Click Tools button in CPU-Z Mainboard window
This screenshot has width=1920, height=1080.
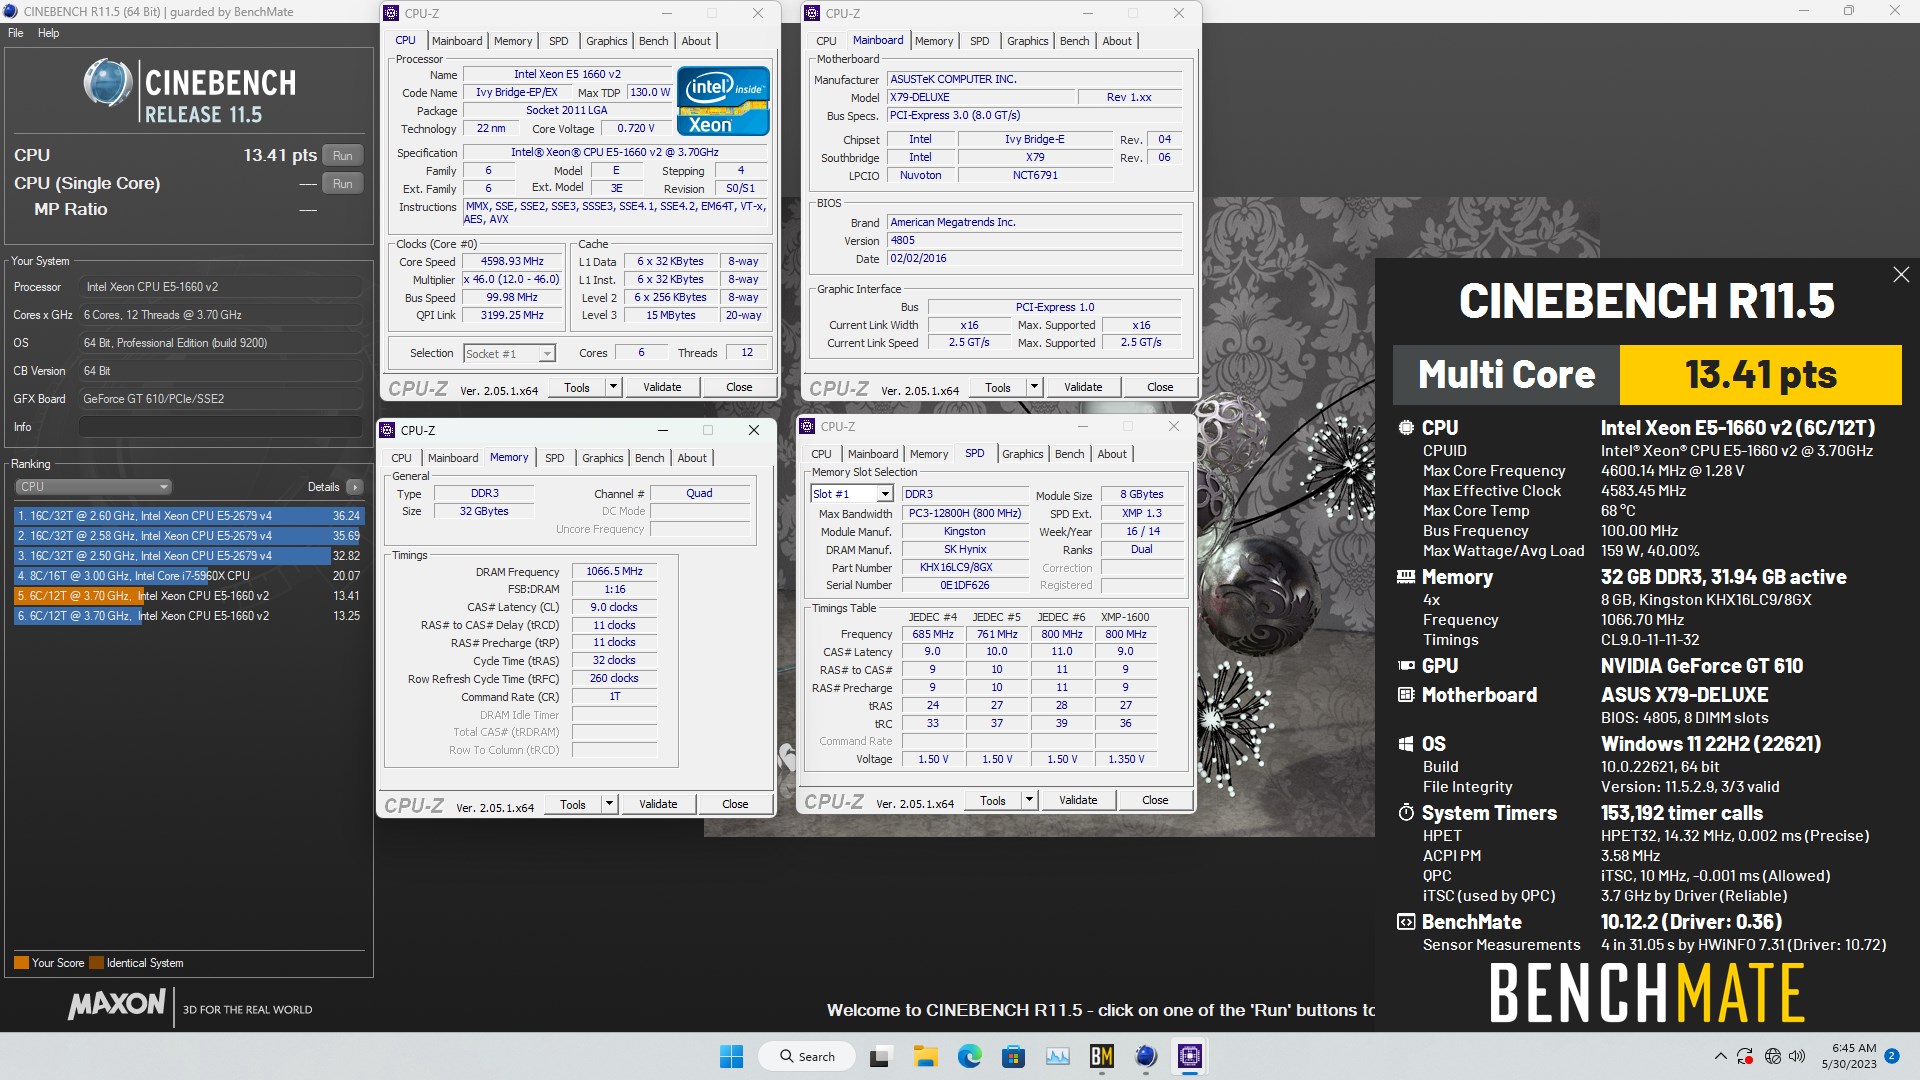click(997, 387)
